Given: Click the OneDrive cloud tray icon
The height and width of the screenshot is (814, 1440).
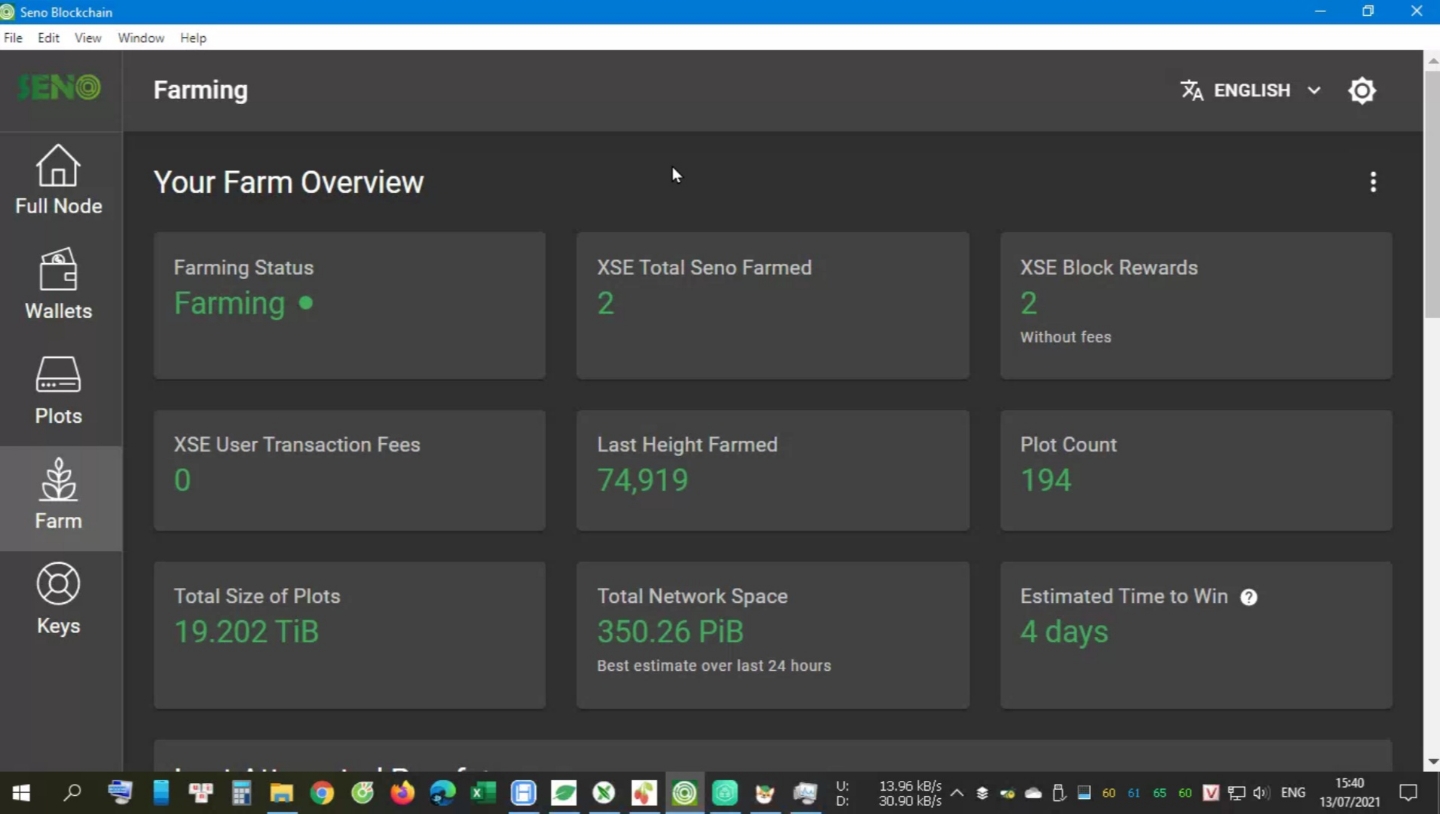Looking at the screenshot, I should point(1033,794).
